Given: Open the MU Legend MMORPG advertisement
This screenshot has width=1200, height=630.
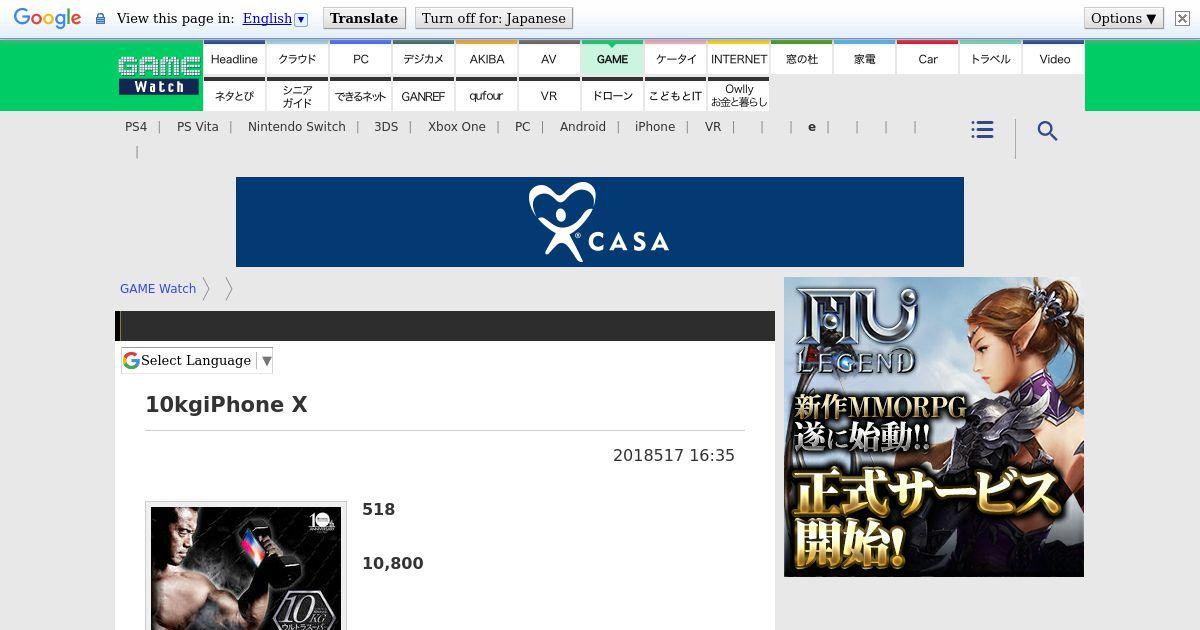Looking at the screenshot, I should click(934, 427).
